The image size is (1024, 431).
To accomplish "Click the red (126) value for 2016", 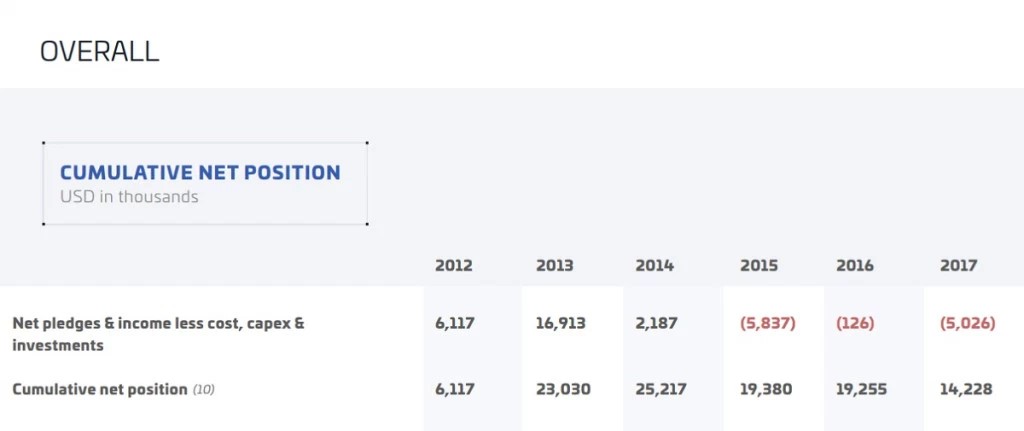I will [x=855, y=323].
